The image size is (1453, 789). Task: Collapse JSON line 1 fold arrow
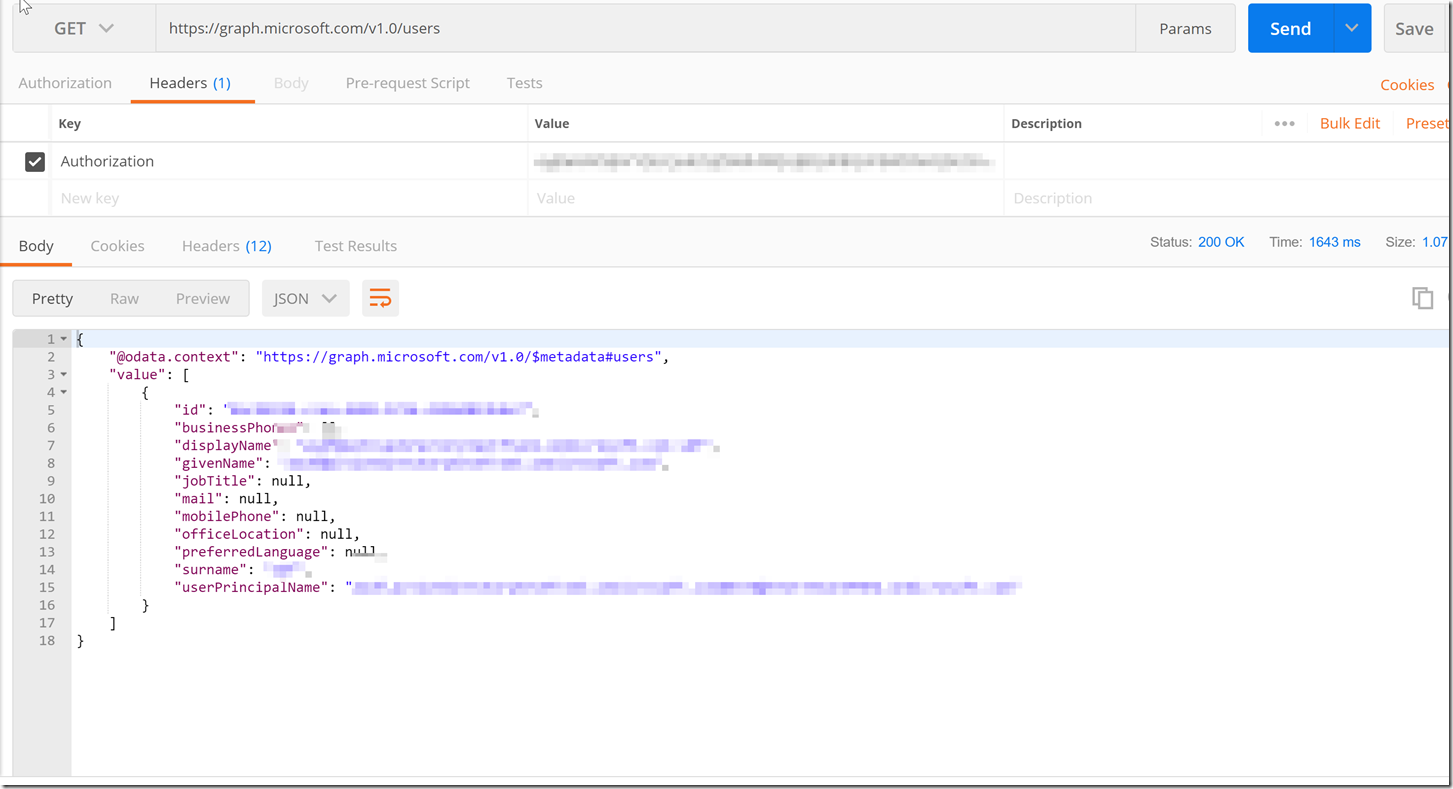point(64,339)
